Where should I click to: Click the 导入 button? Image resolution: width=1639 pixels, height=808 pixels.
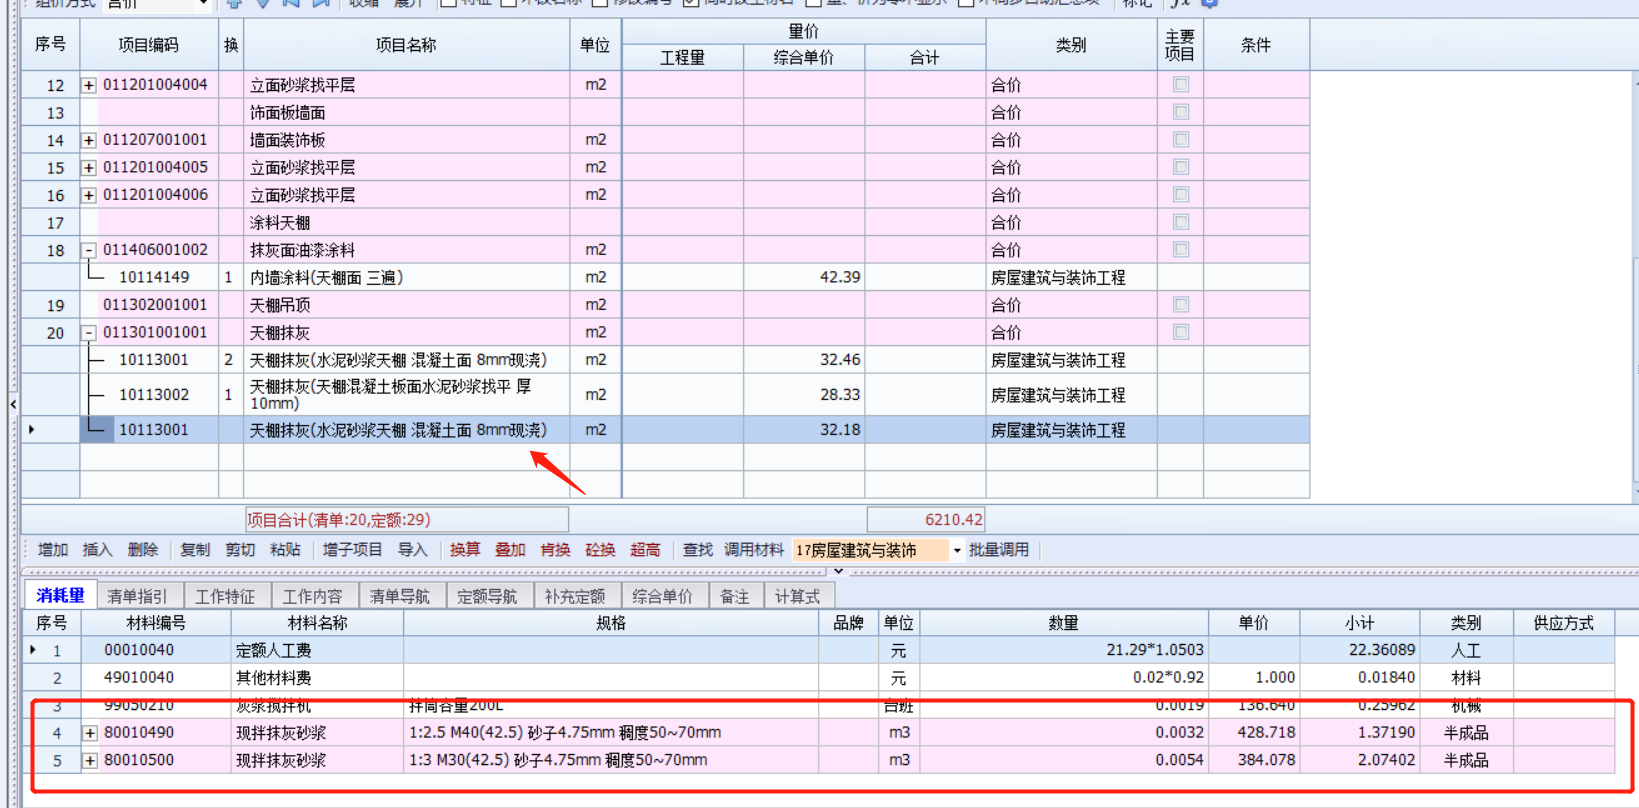[x=413, y=550]
